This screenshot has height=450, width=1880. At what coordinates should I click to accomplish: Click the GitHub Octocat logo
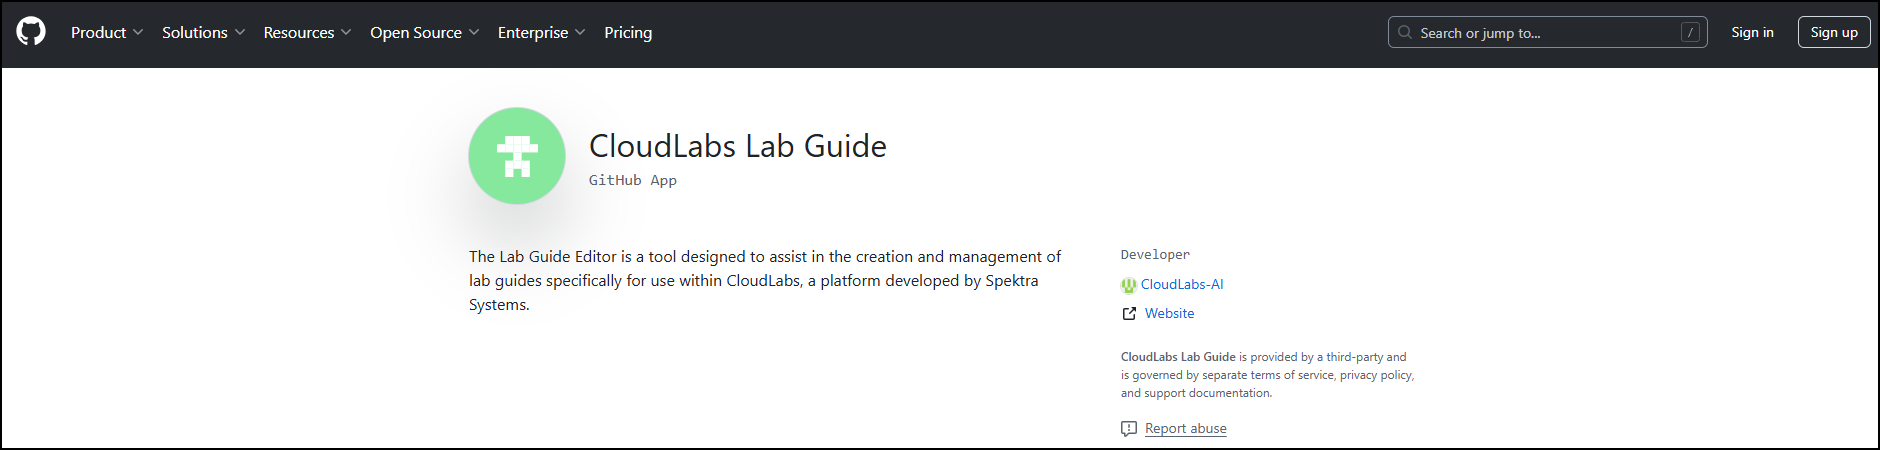31,32
